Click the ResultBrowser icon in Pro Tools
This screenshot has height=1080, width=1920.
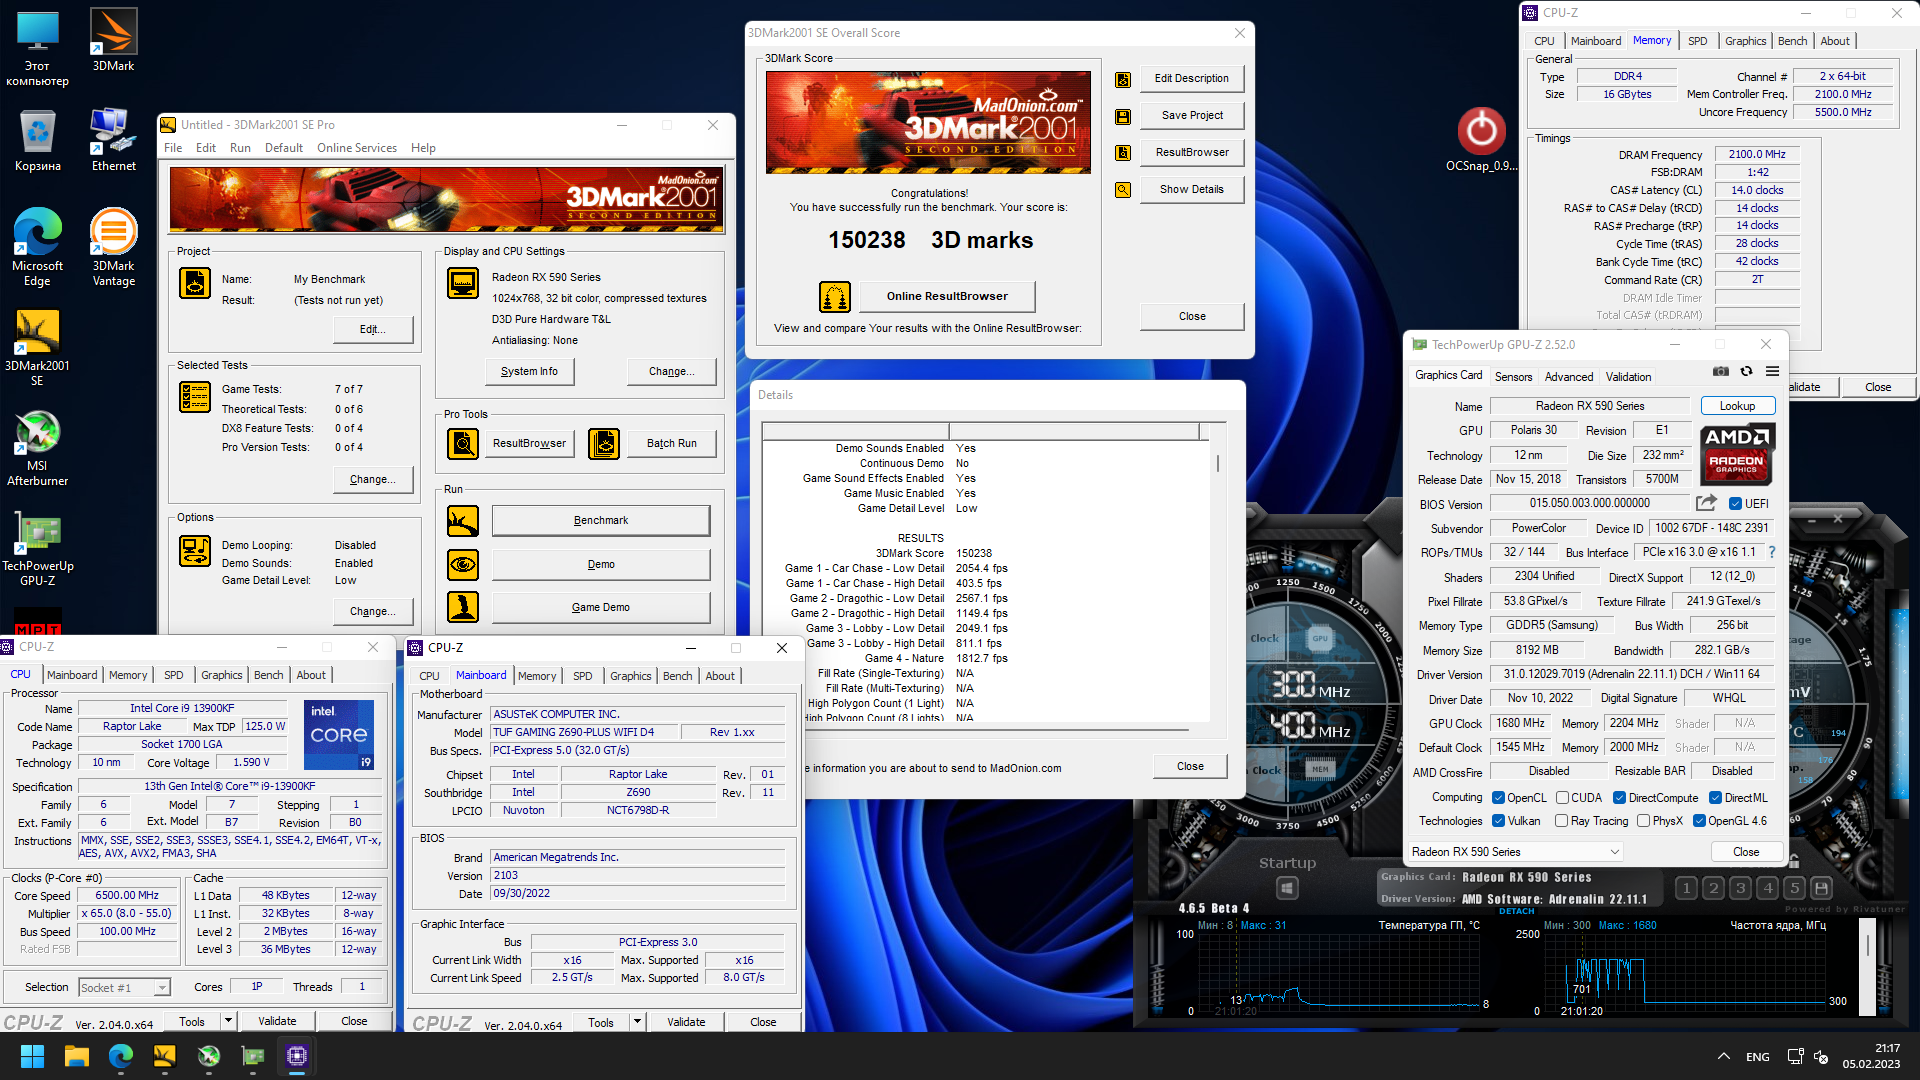(x=463, y=443)
